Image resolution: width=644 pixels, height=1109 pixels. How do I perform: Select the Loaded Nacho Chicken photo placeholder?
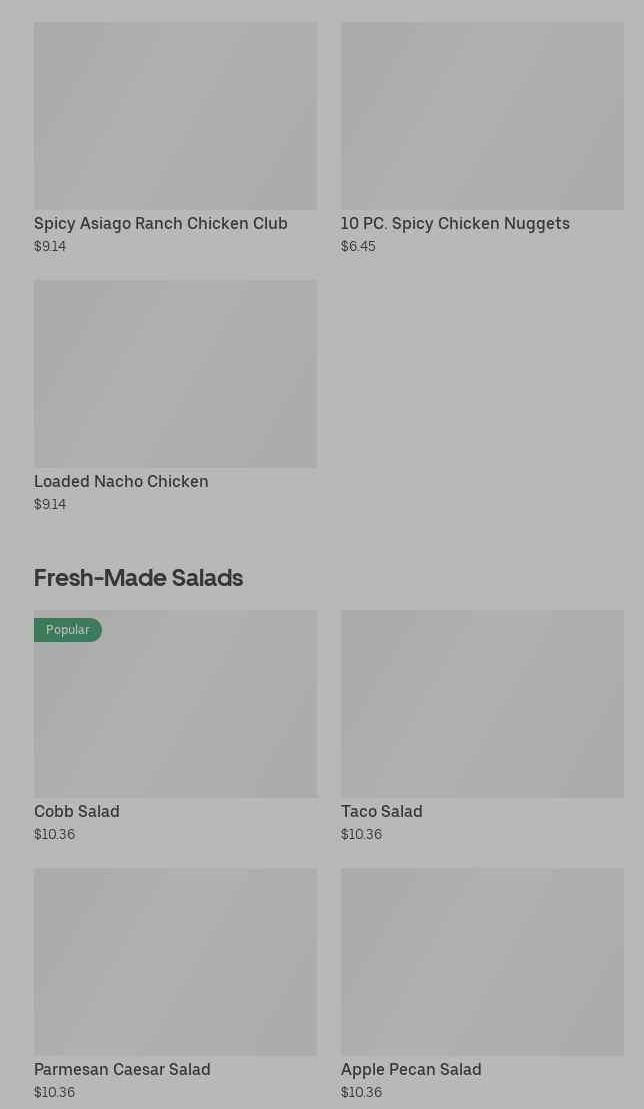coord(175,373)
